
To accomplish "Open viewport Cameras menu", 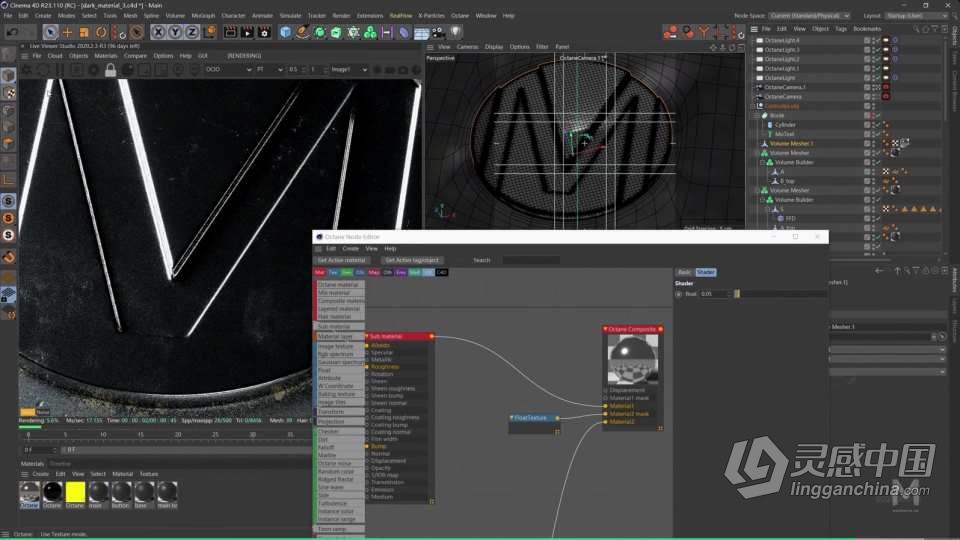I will click(467, 47).
